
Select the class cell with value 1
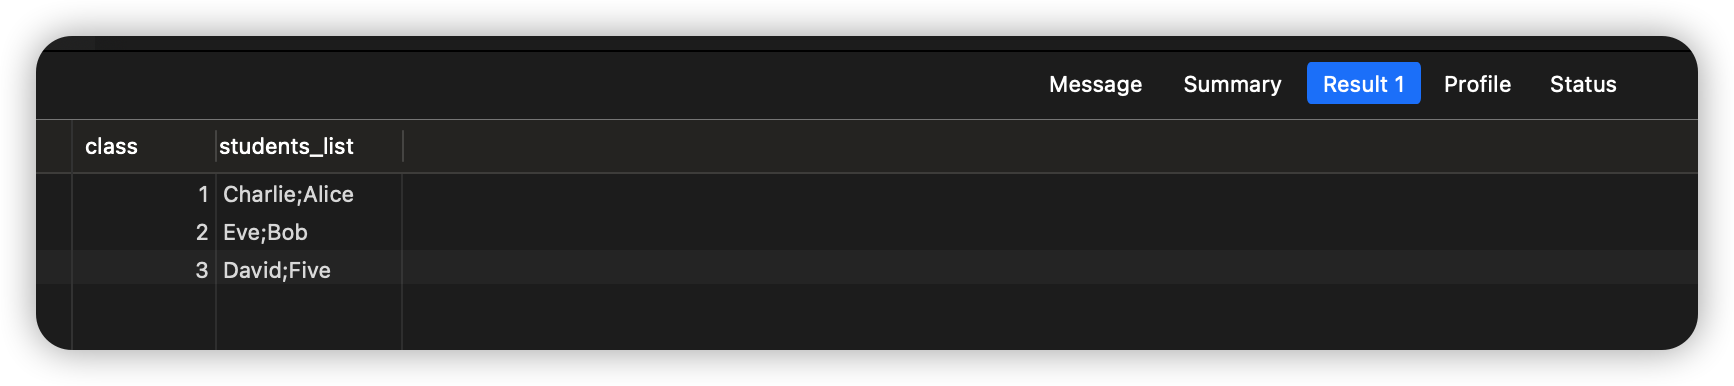[x=144, y=194]
